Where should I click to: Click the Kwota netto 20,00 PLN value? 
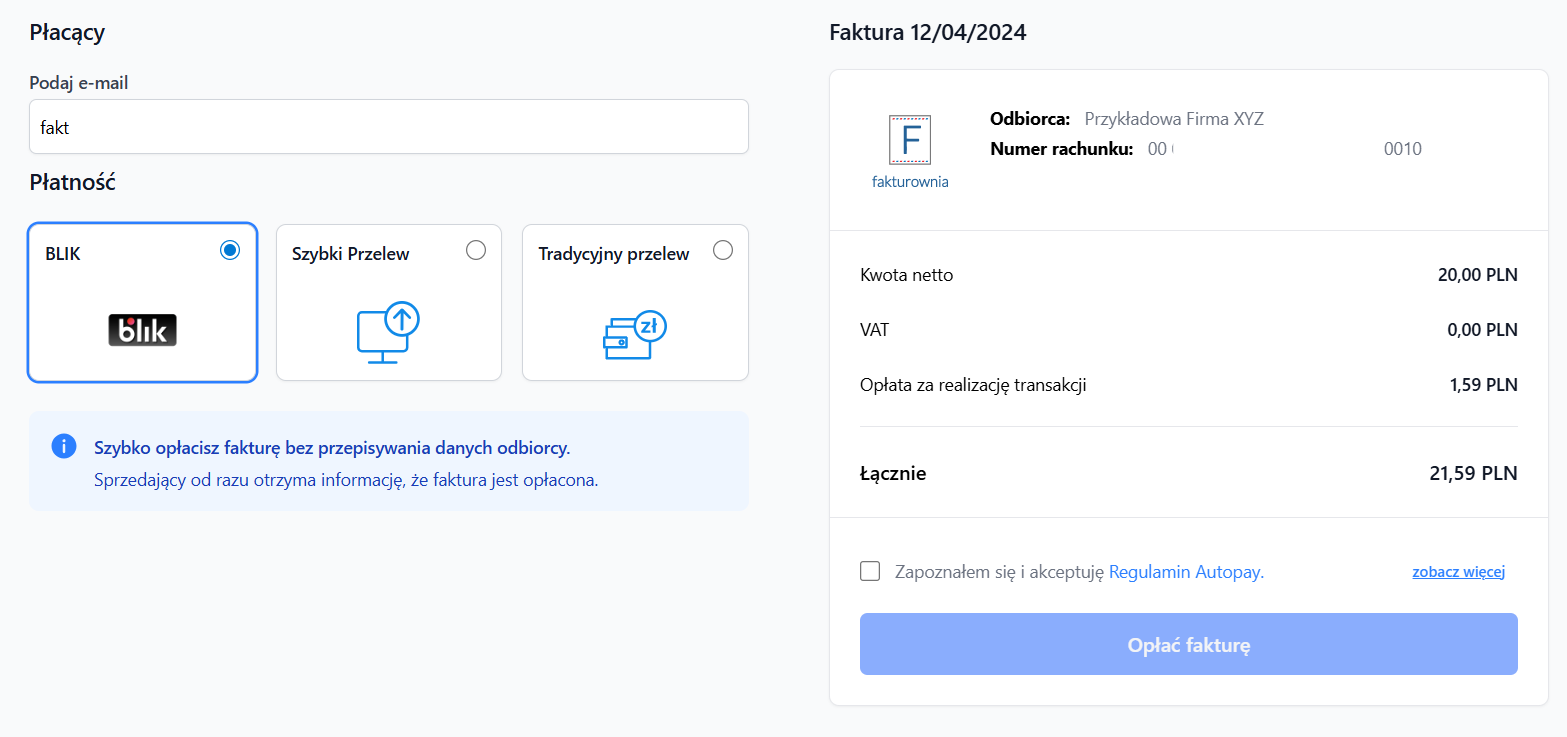point(1478,275)
